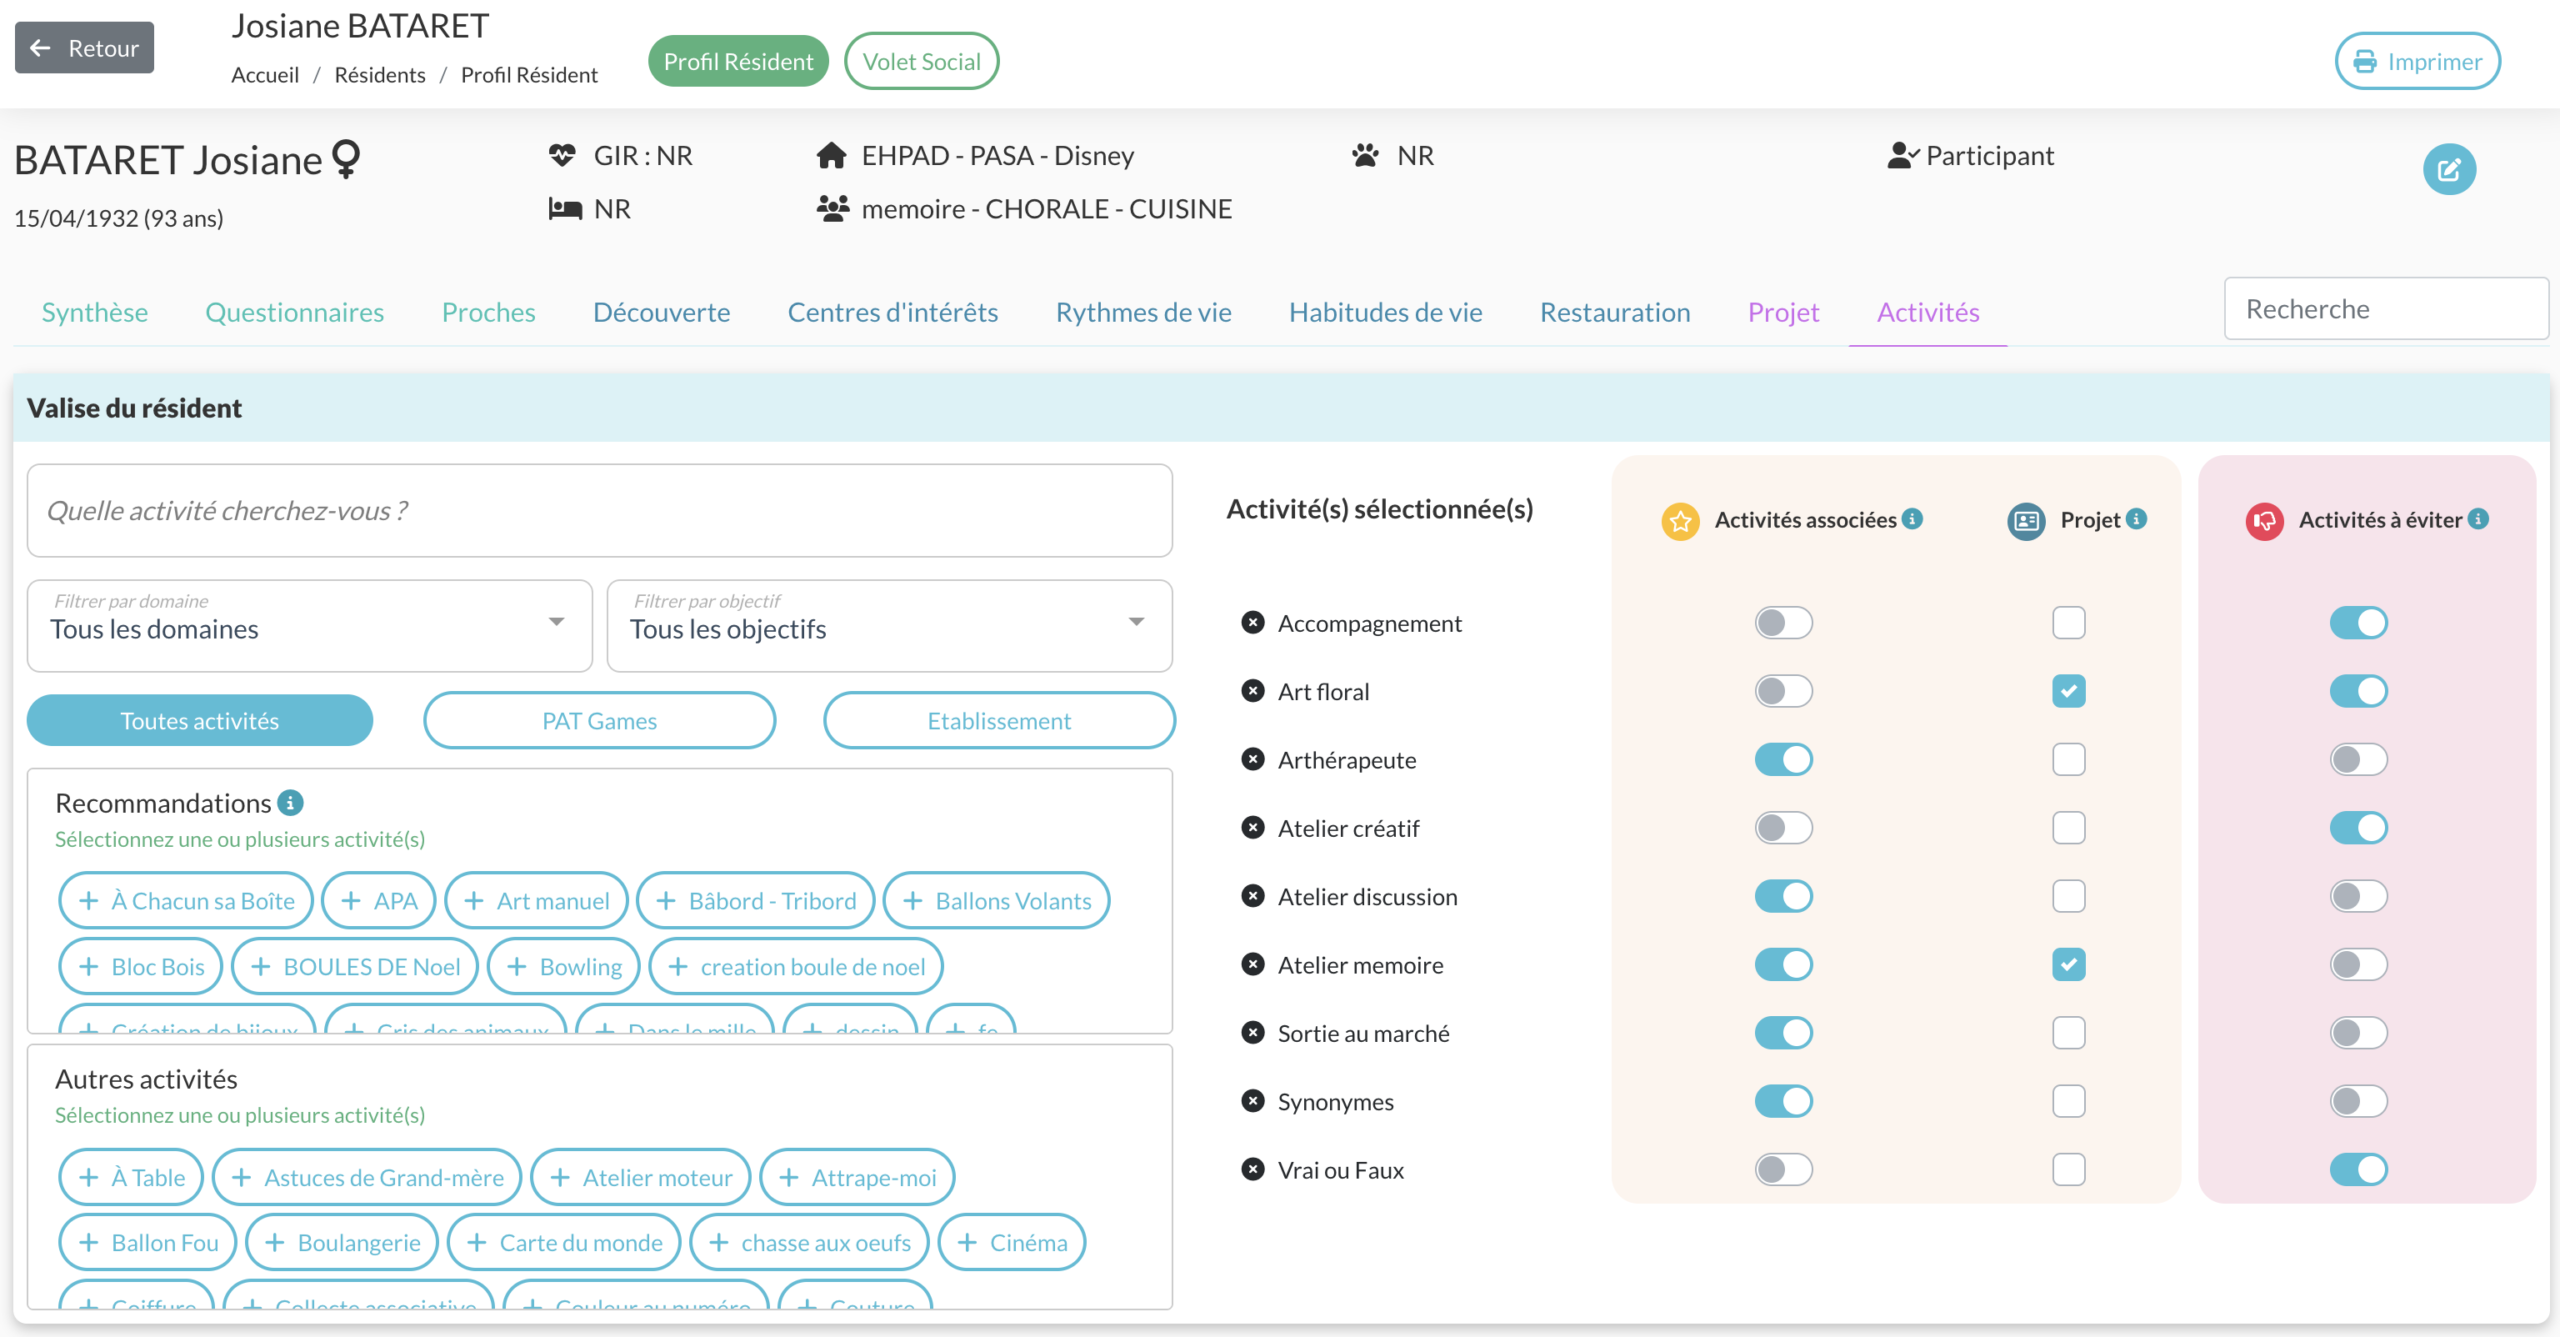Open the Centres d'intérêts tab

(x=892, y=313)
